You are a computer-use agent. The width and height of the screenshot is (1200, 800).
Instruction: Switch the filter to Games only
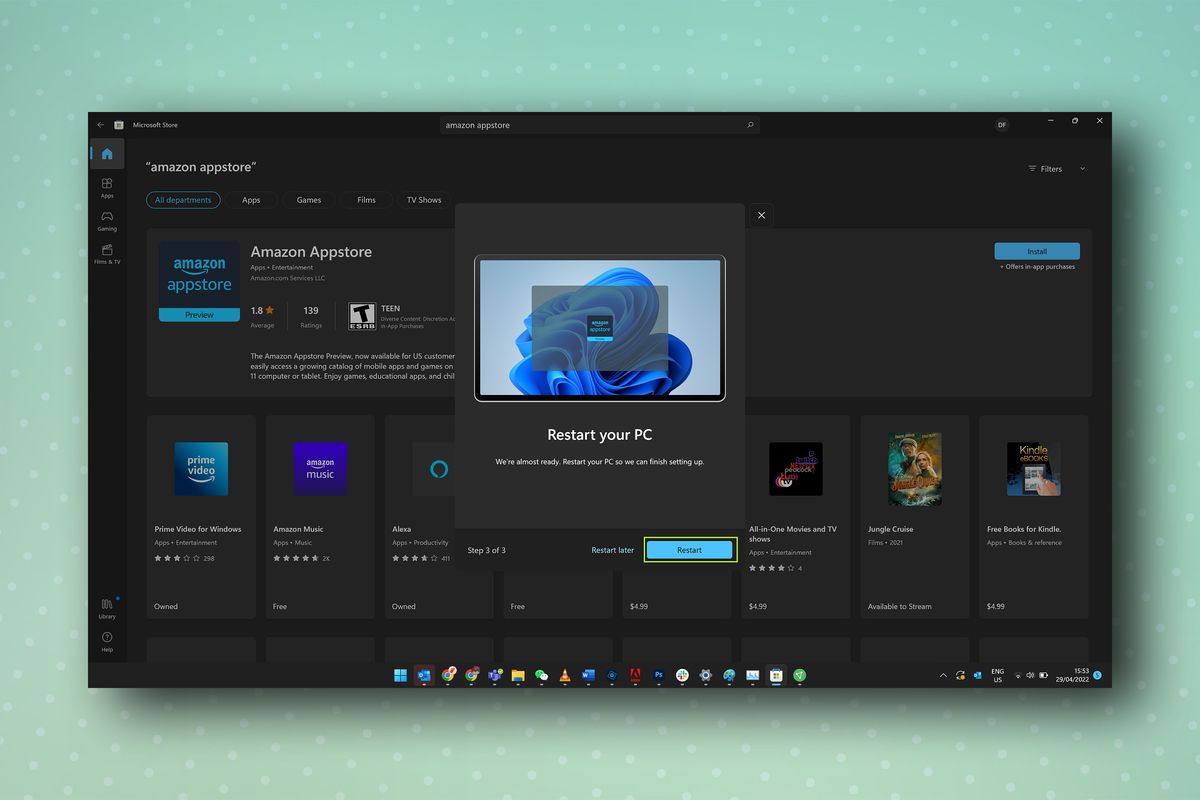click(308, 200)
